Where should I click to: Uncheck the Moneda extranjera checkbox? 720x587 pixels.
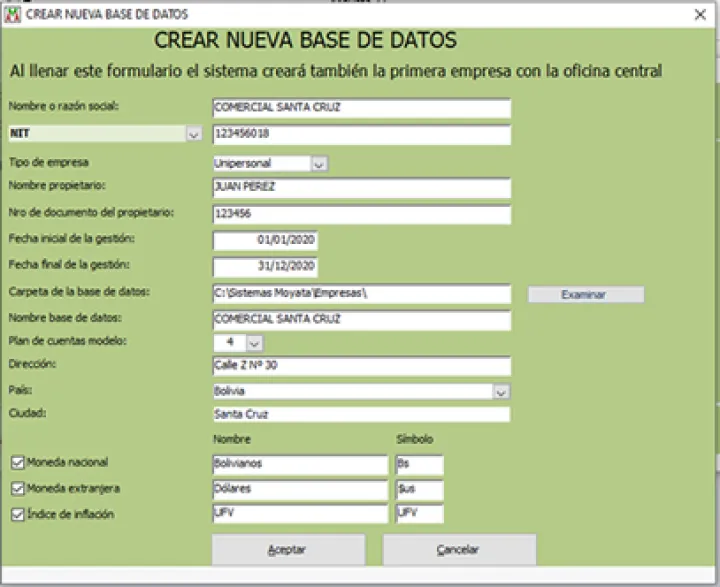pos(17,488)
